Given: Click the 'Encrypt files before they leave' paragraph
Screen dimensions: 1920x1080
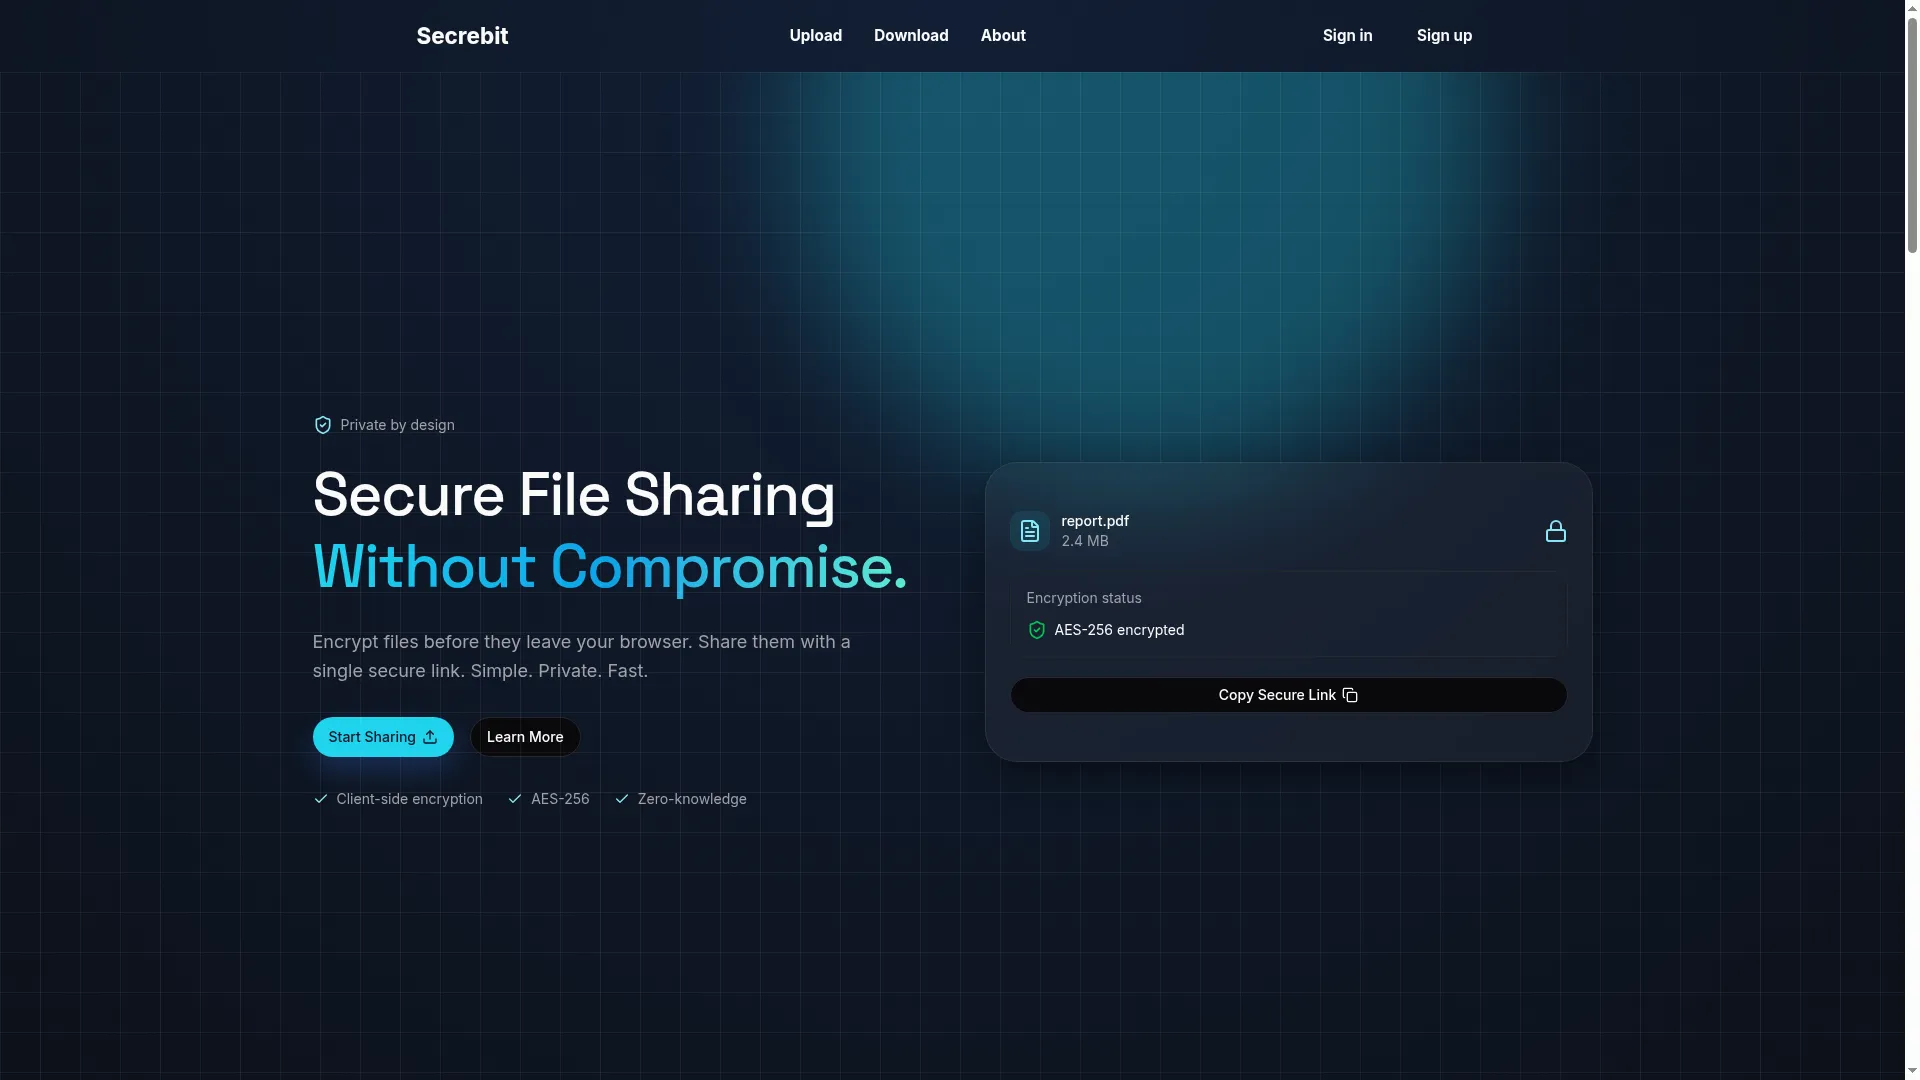Looking at the screenshot, I should tap(582, 656).
